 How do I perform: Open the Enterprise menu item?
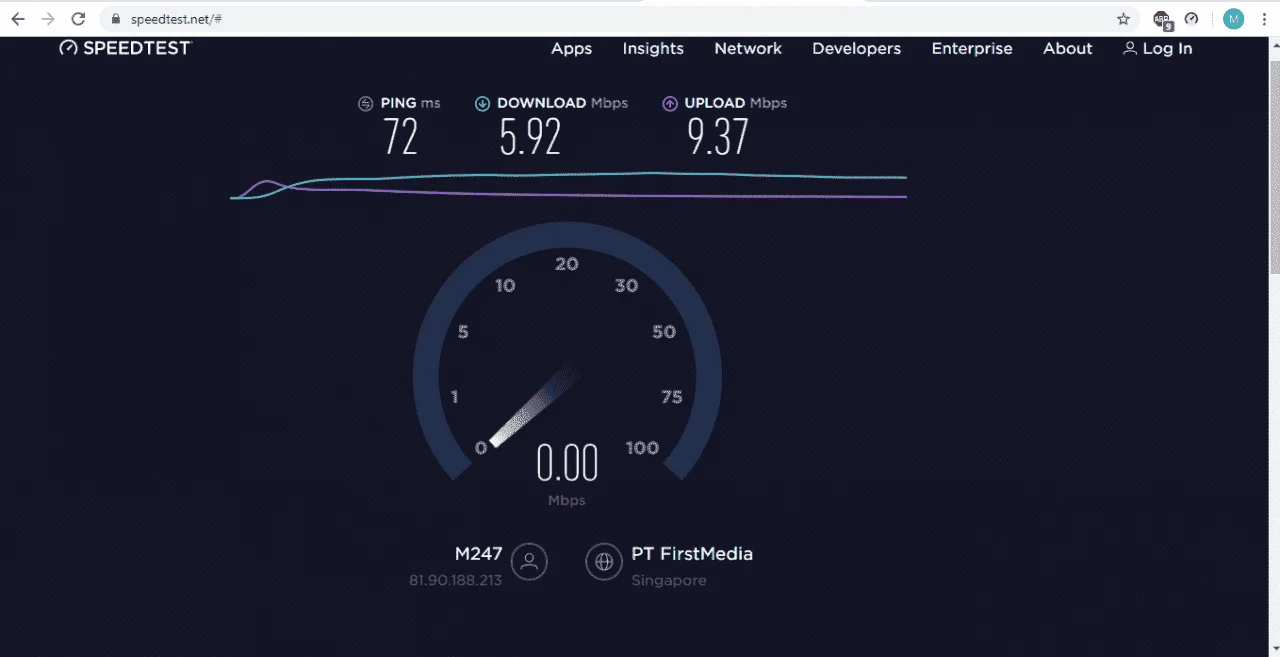[x=972, y=48]
